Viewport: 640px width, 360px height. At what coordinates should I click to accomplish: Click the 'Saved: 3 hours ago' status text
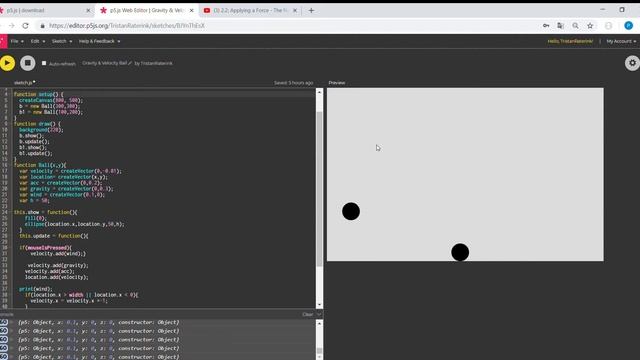(293, 83)
